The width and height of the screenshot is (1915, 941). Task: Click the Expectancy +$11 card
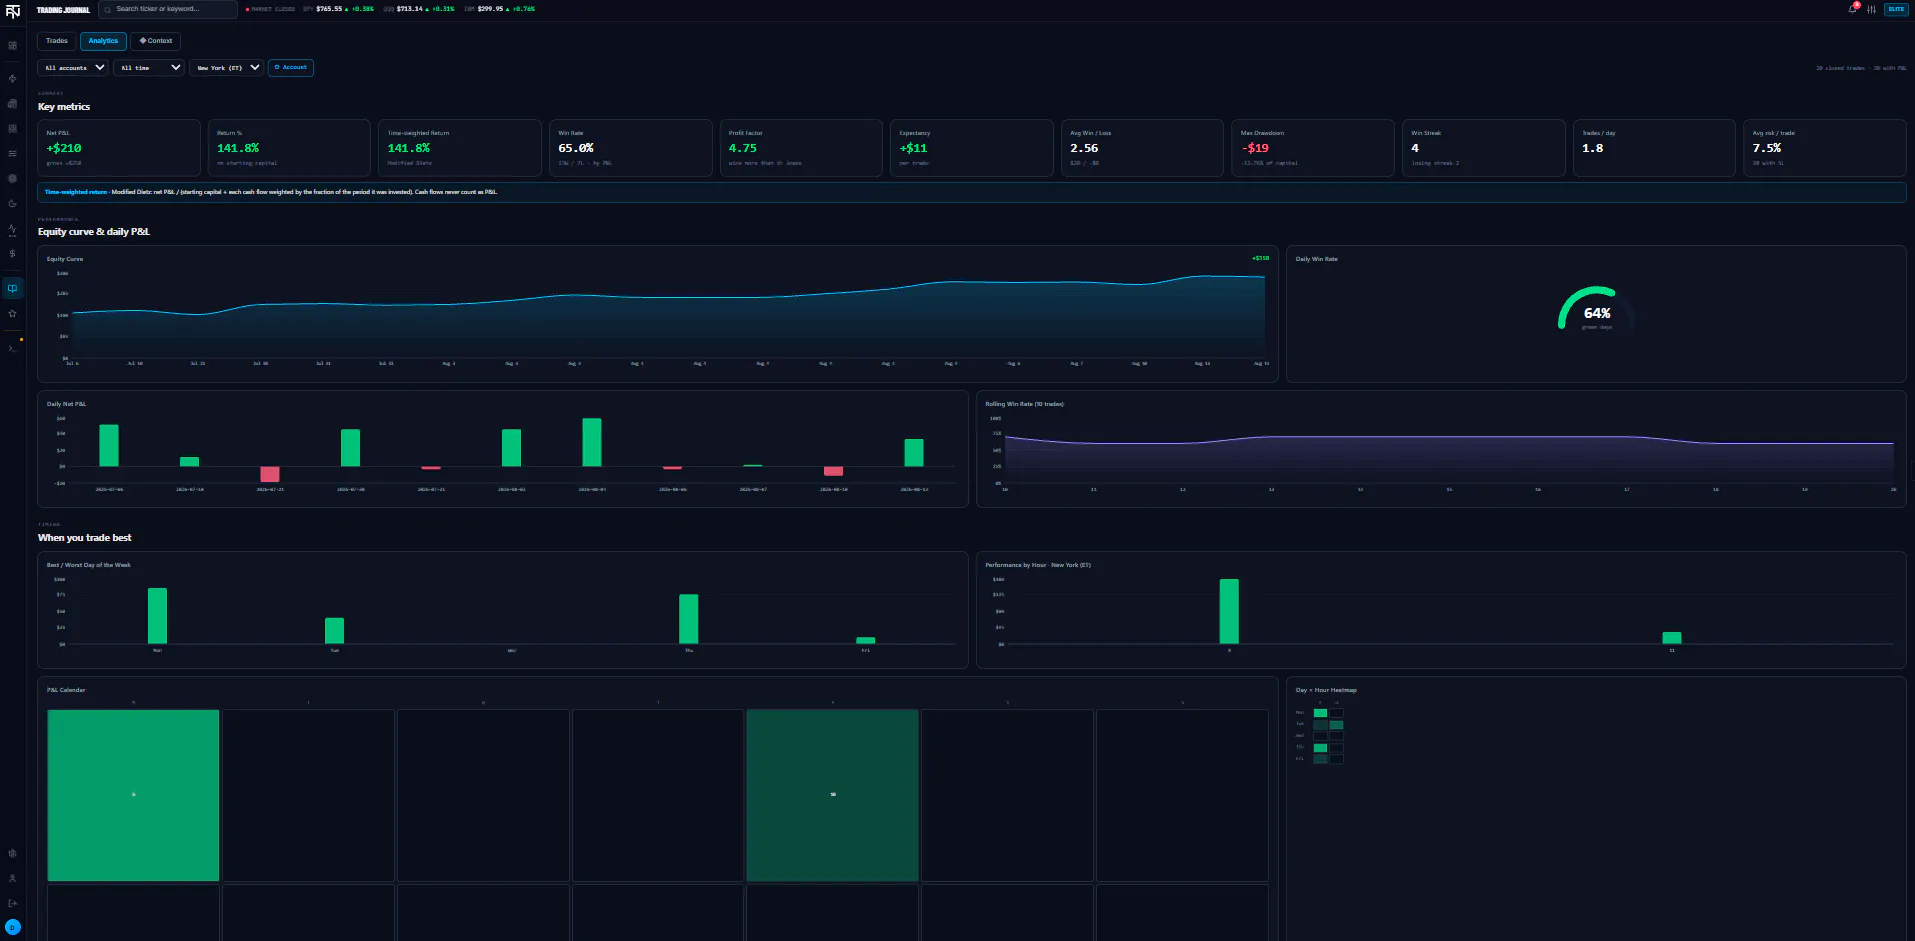971,148
